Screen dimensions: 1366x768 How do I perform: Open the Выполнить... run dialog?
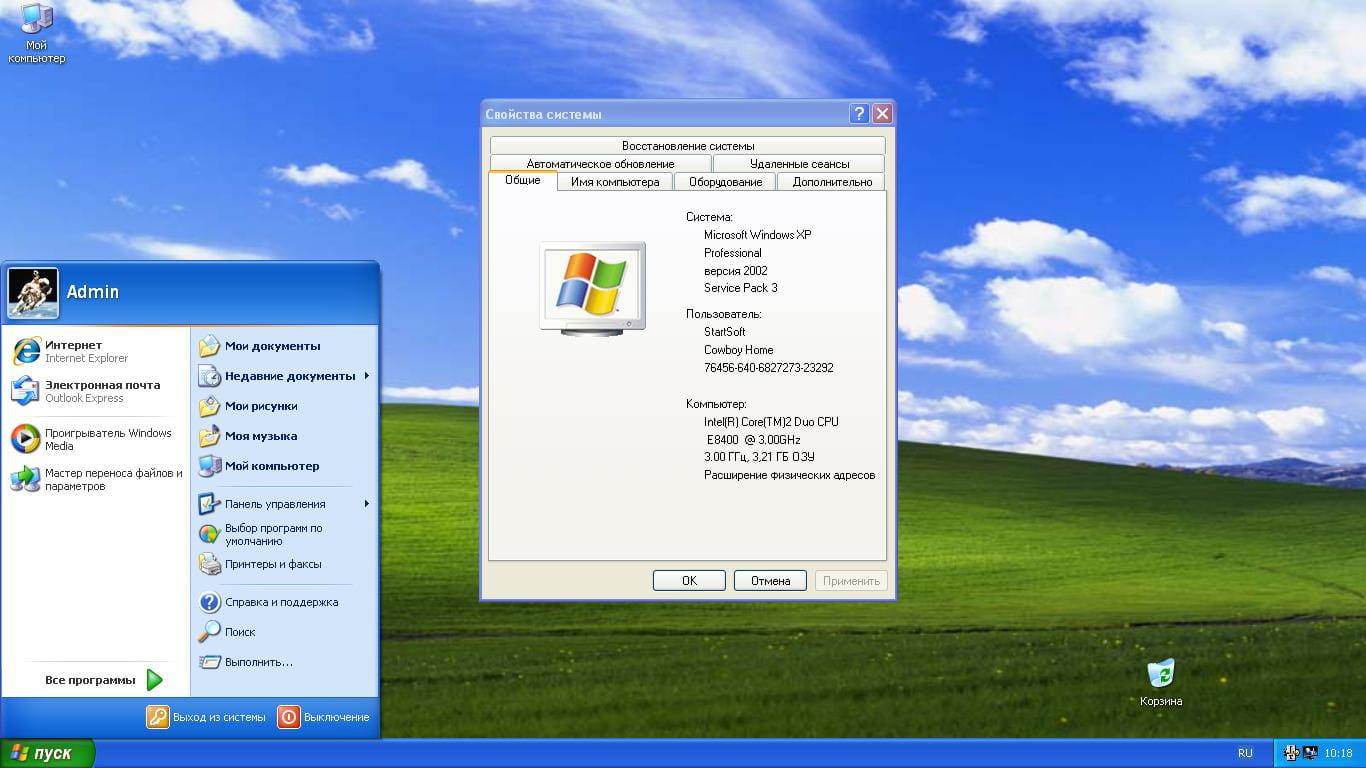(246, 662)
